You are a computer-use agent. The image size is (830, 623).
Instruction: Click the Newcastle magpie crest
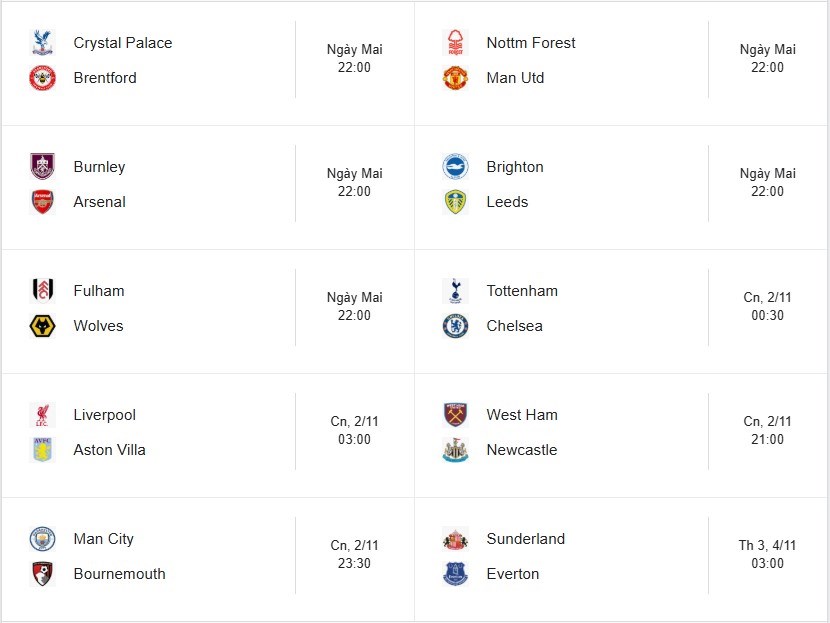455,450
